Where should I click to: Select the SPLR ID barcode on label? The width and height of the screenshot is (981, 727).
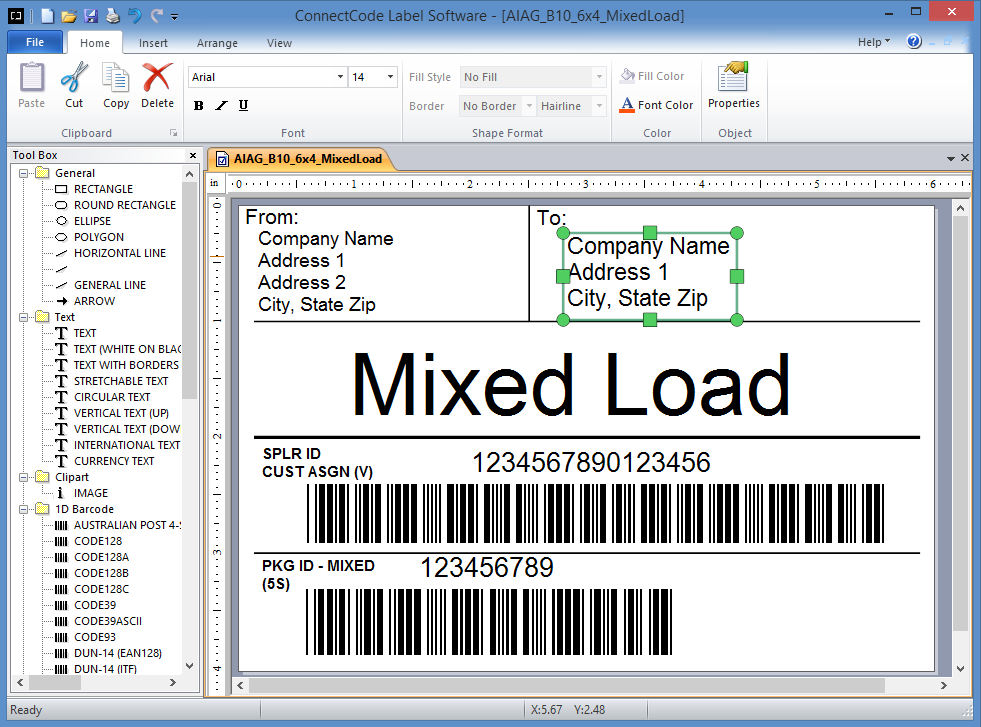595,513
